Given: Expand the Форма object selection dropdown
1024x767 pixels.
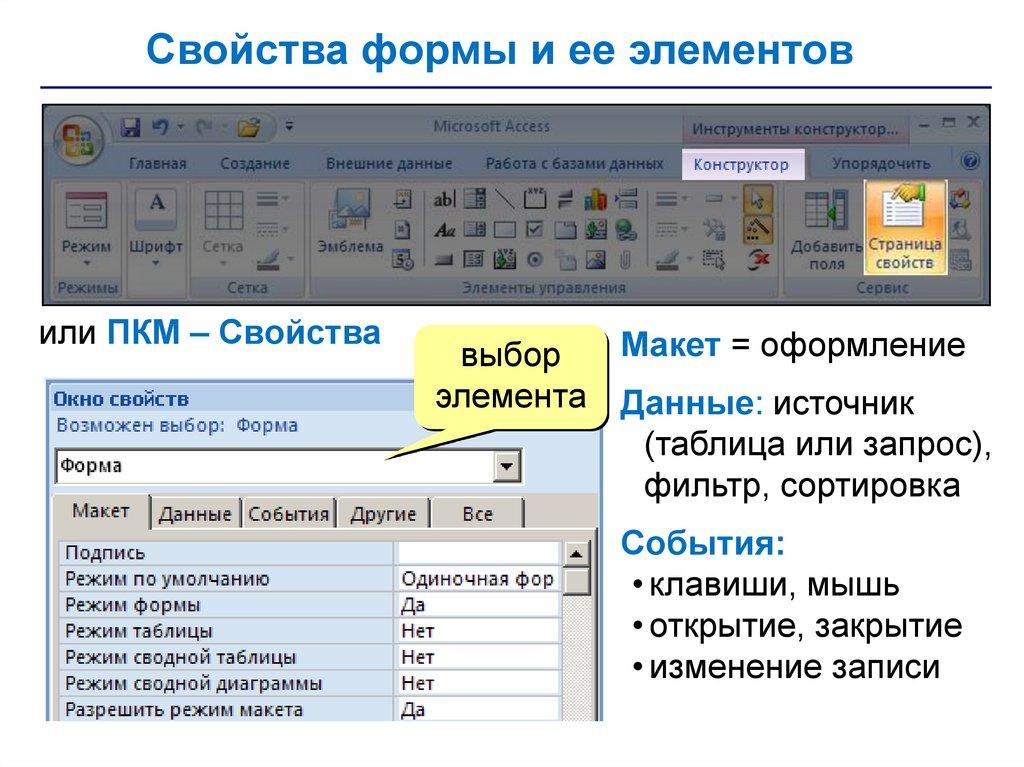Looking at the screenshot, I should pos(508,466).
